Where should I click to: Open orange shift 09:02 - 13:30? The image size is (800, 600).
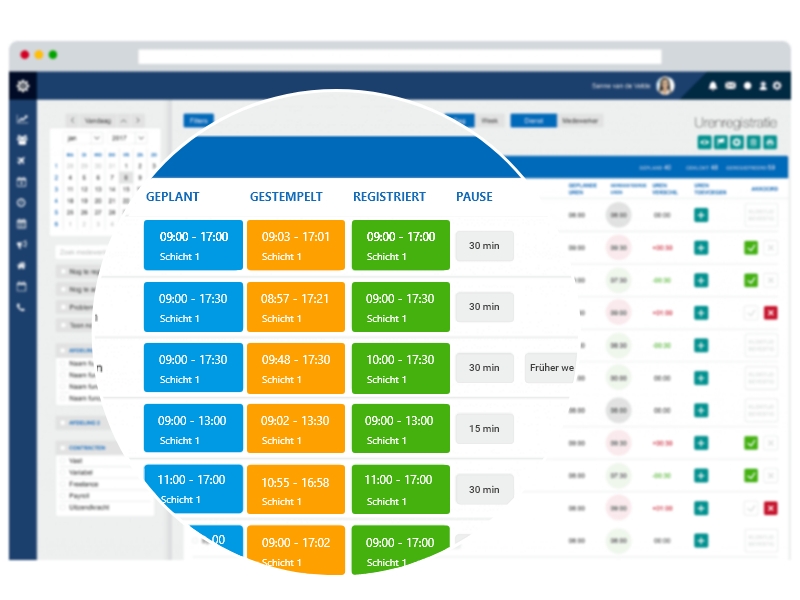(296, 429)
